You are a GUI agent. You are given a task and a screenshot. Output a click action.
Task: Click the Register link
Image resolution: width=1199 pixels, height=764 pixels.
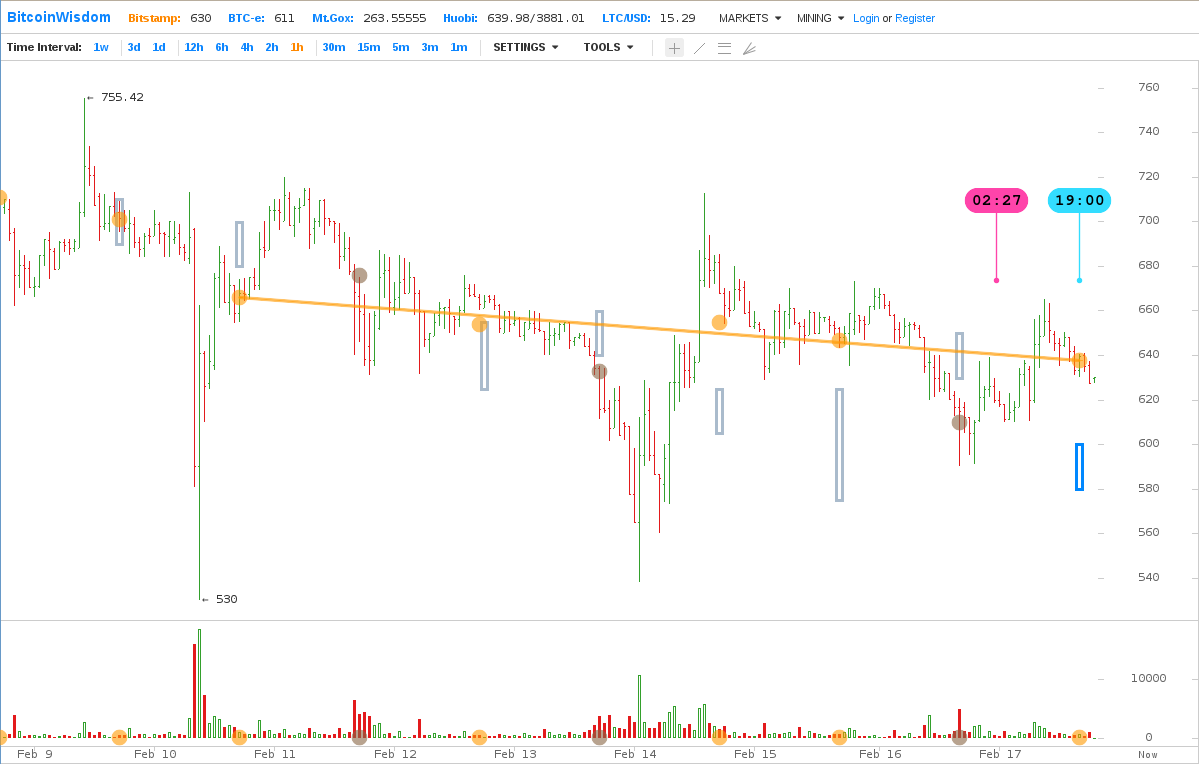coord(915,18)
